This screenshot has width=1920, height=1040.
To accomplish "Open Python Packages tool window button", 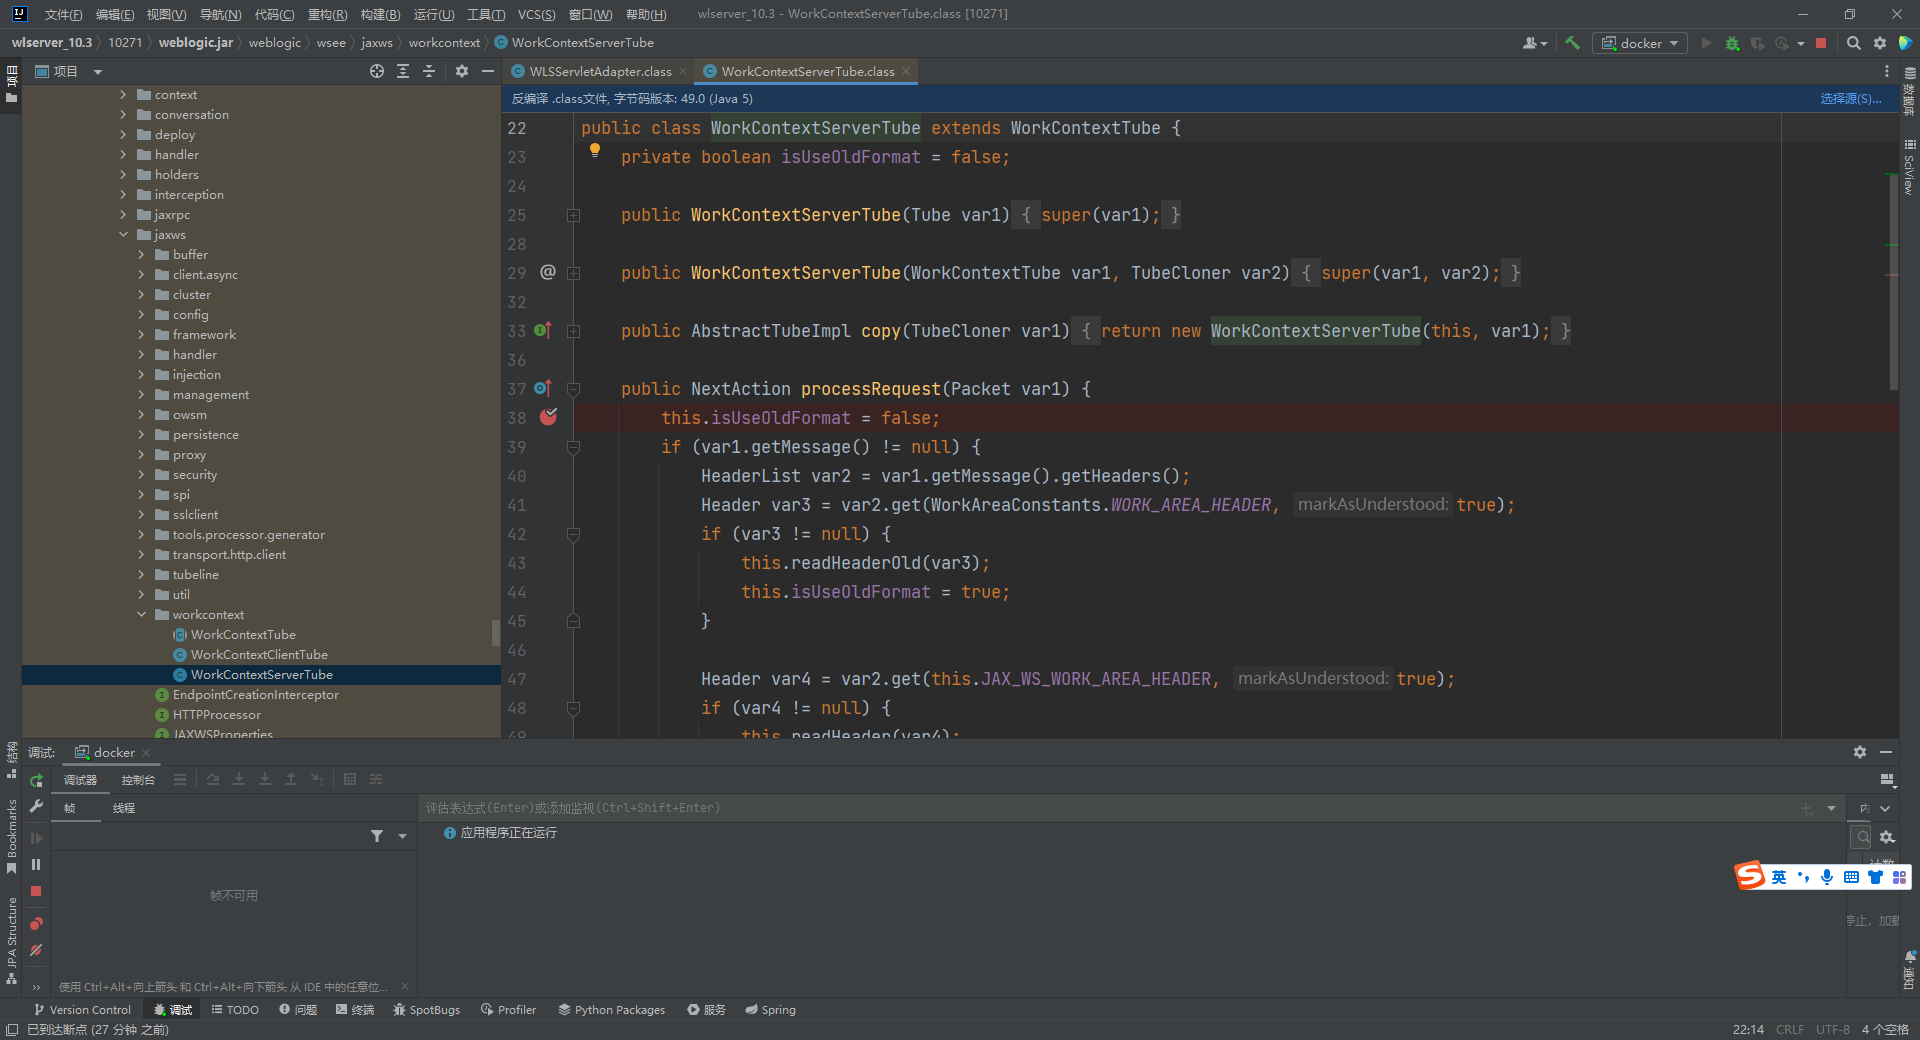I will [612, 1010].
